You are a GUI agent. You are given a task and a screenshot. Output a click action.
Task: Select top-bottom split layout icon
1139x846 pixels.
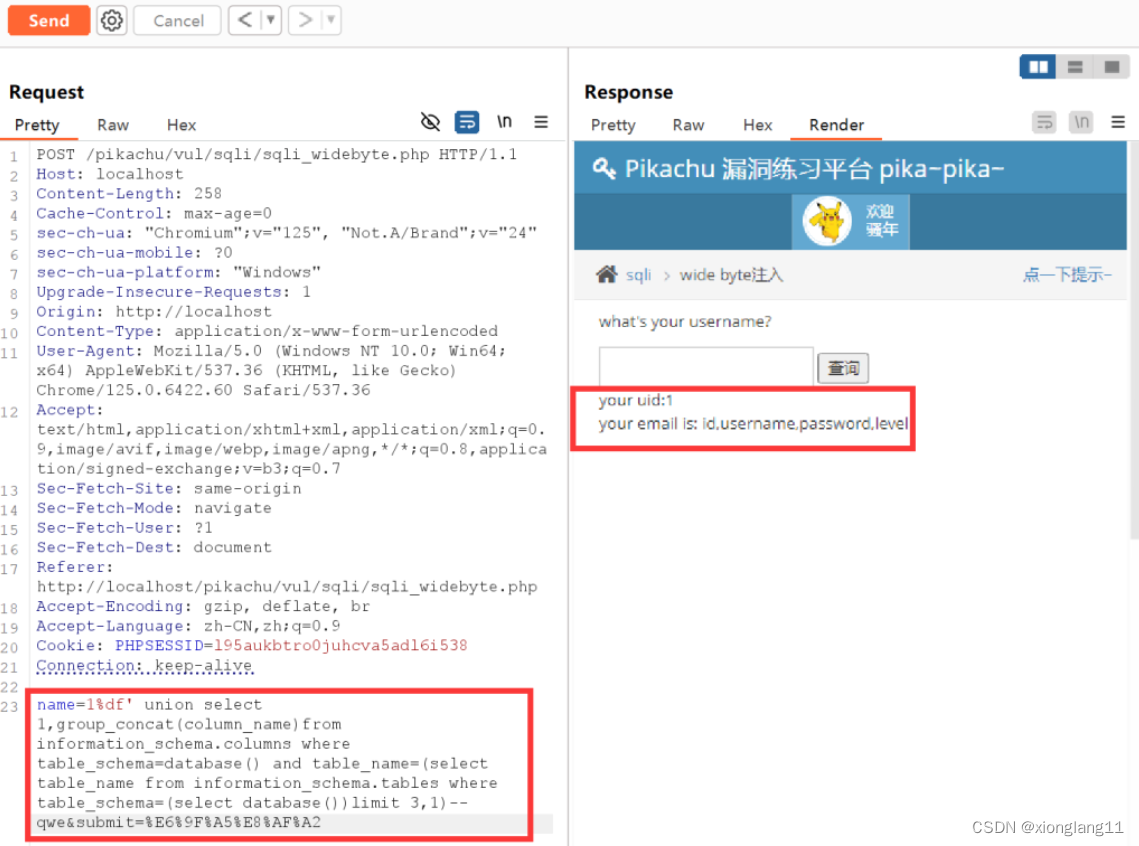pos(1075,67)
